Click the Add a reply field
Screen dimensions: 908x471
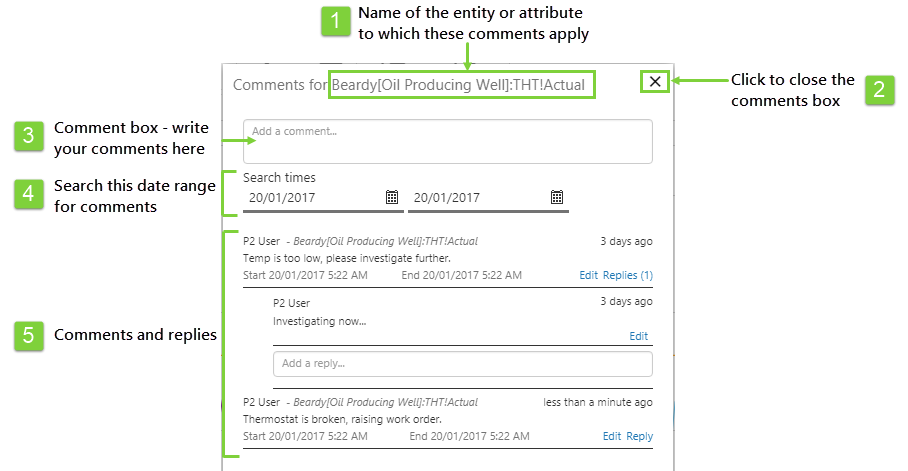(462, 363)
